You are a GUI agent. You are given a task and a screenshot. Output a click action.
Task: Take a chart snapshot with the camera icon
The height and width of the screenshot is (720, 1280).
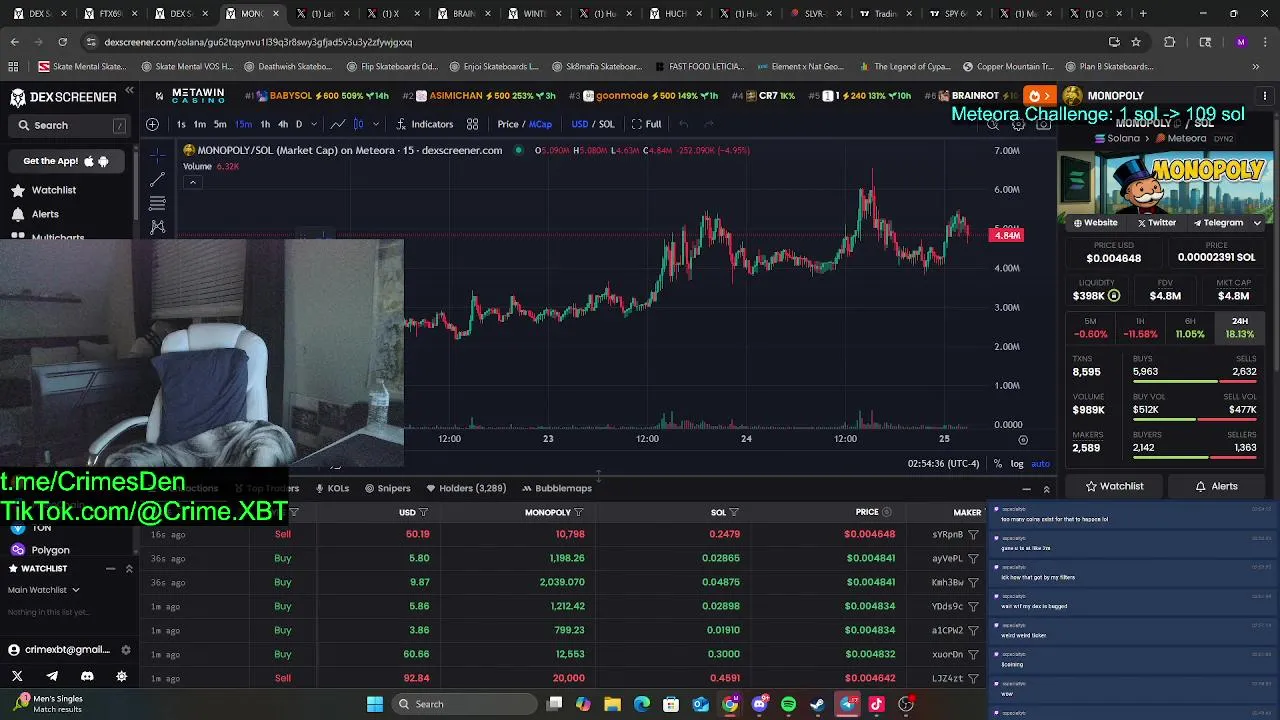(1043, 125)
